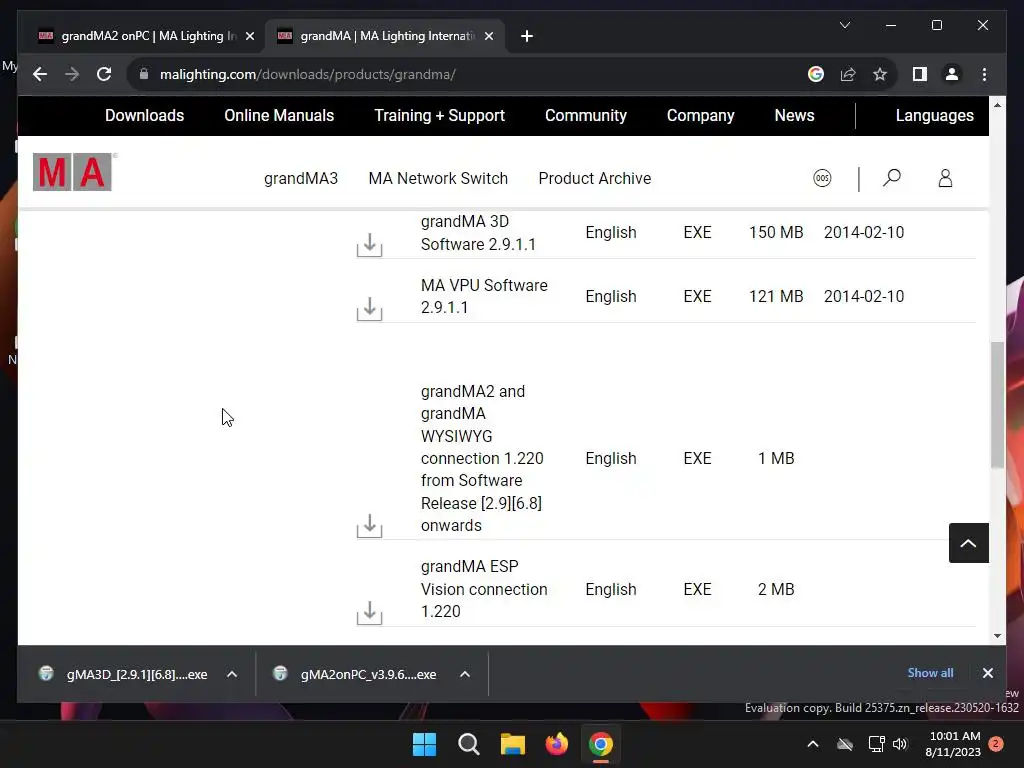Click the forward navigation arrow
Screen dimensions: 1024x768
click(72, 74)
